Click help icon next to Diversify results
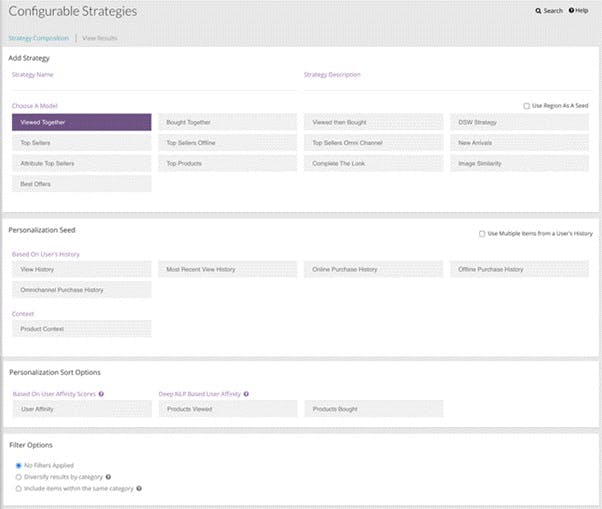602x509 pixels. click(x=108, y=477)
